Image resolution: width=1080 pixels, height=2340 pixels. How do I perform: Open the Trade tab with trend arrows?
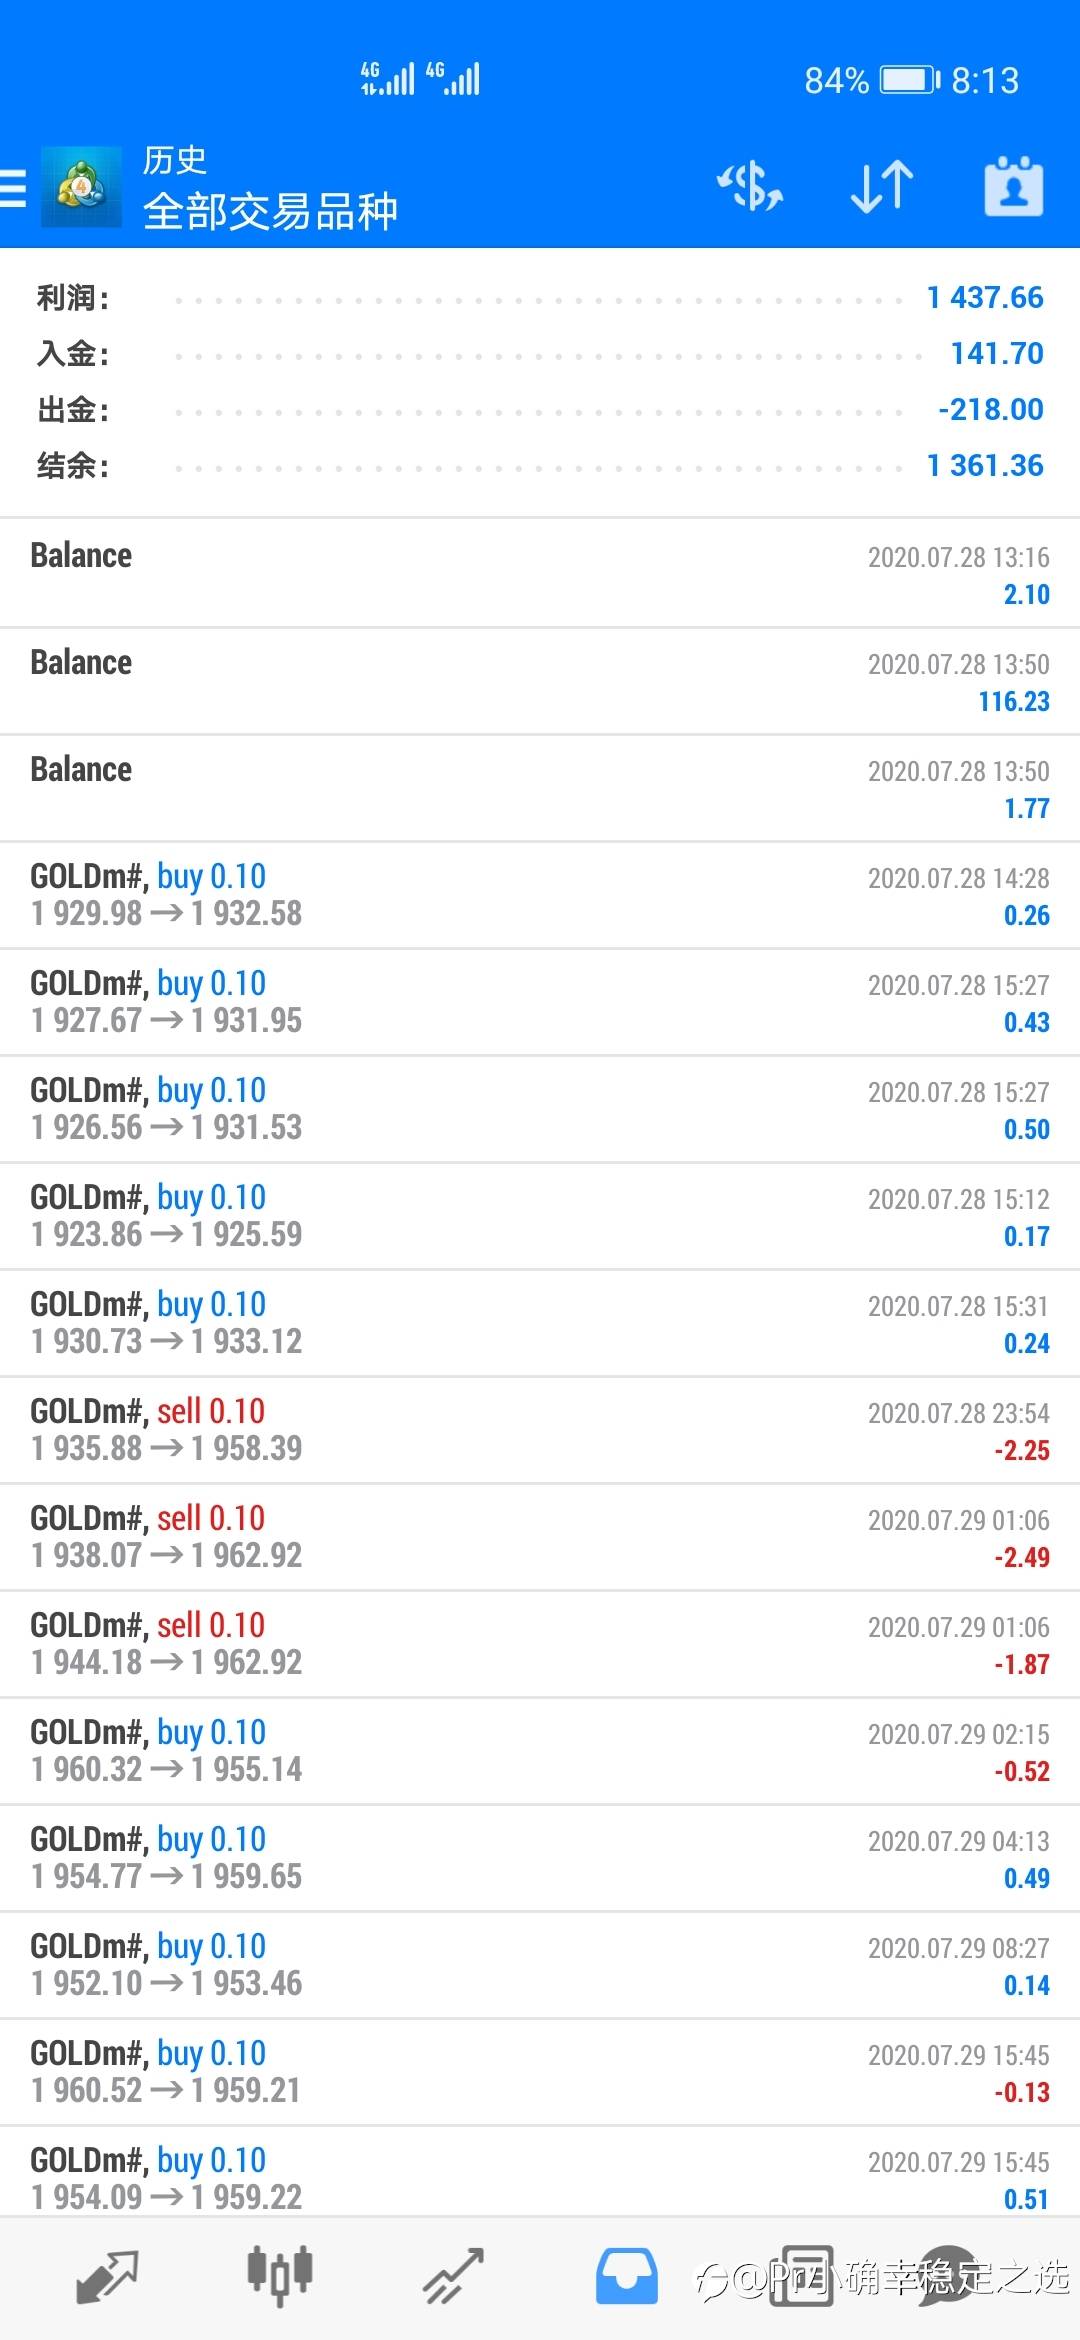tap(453, 2276)
